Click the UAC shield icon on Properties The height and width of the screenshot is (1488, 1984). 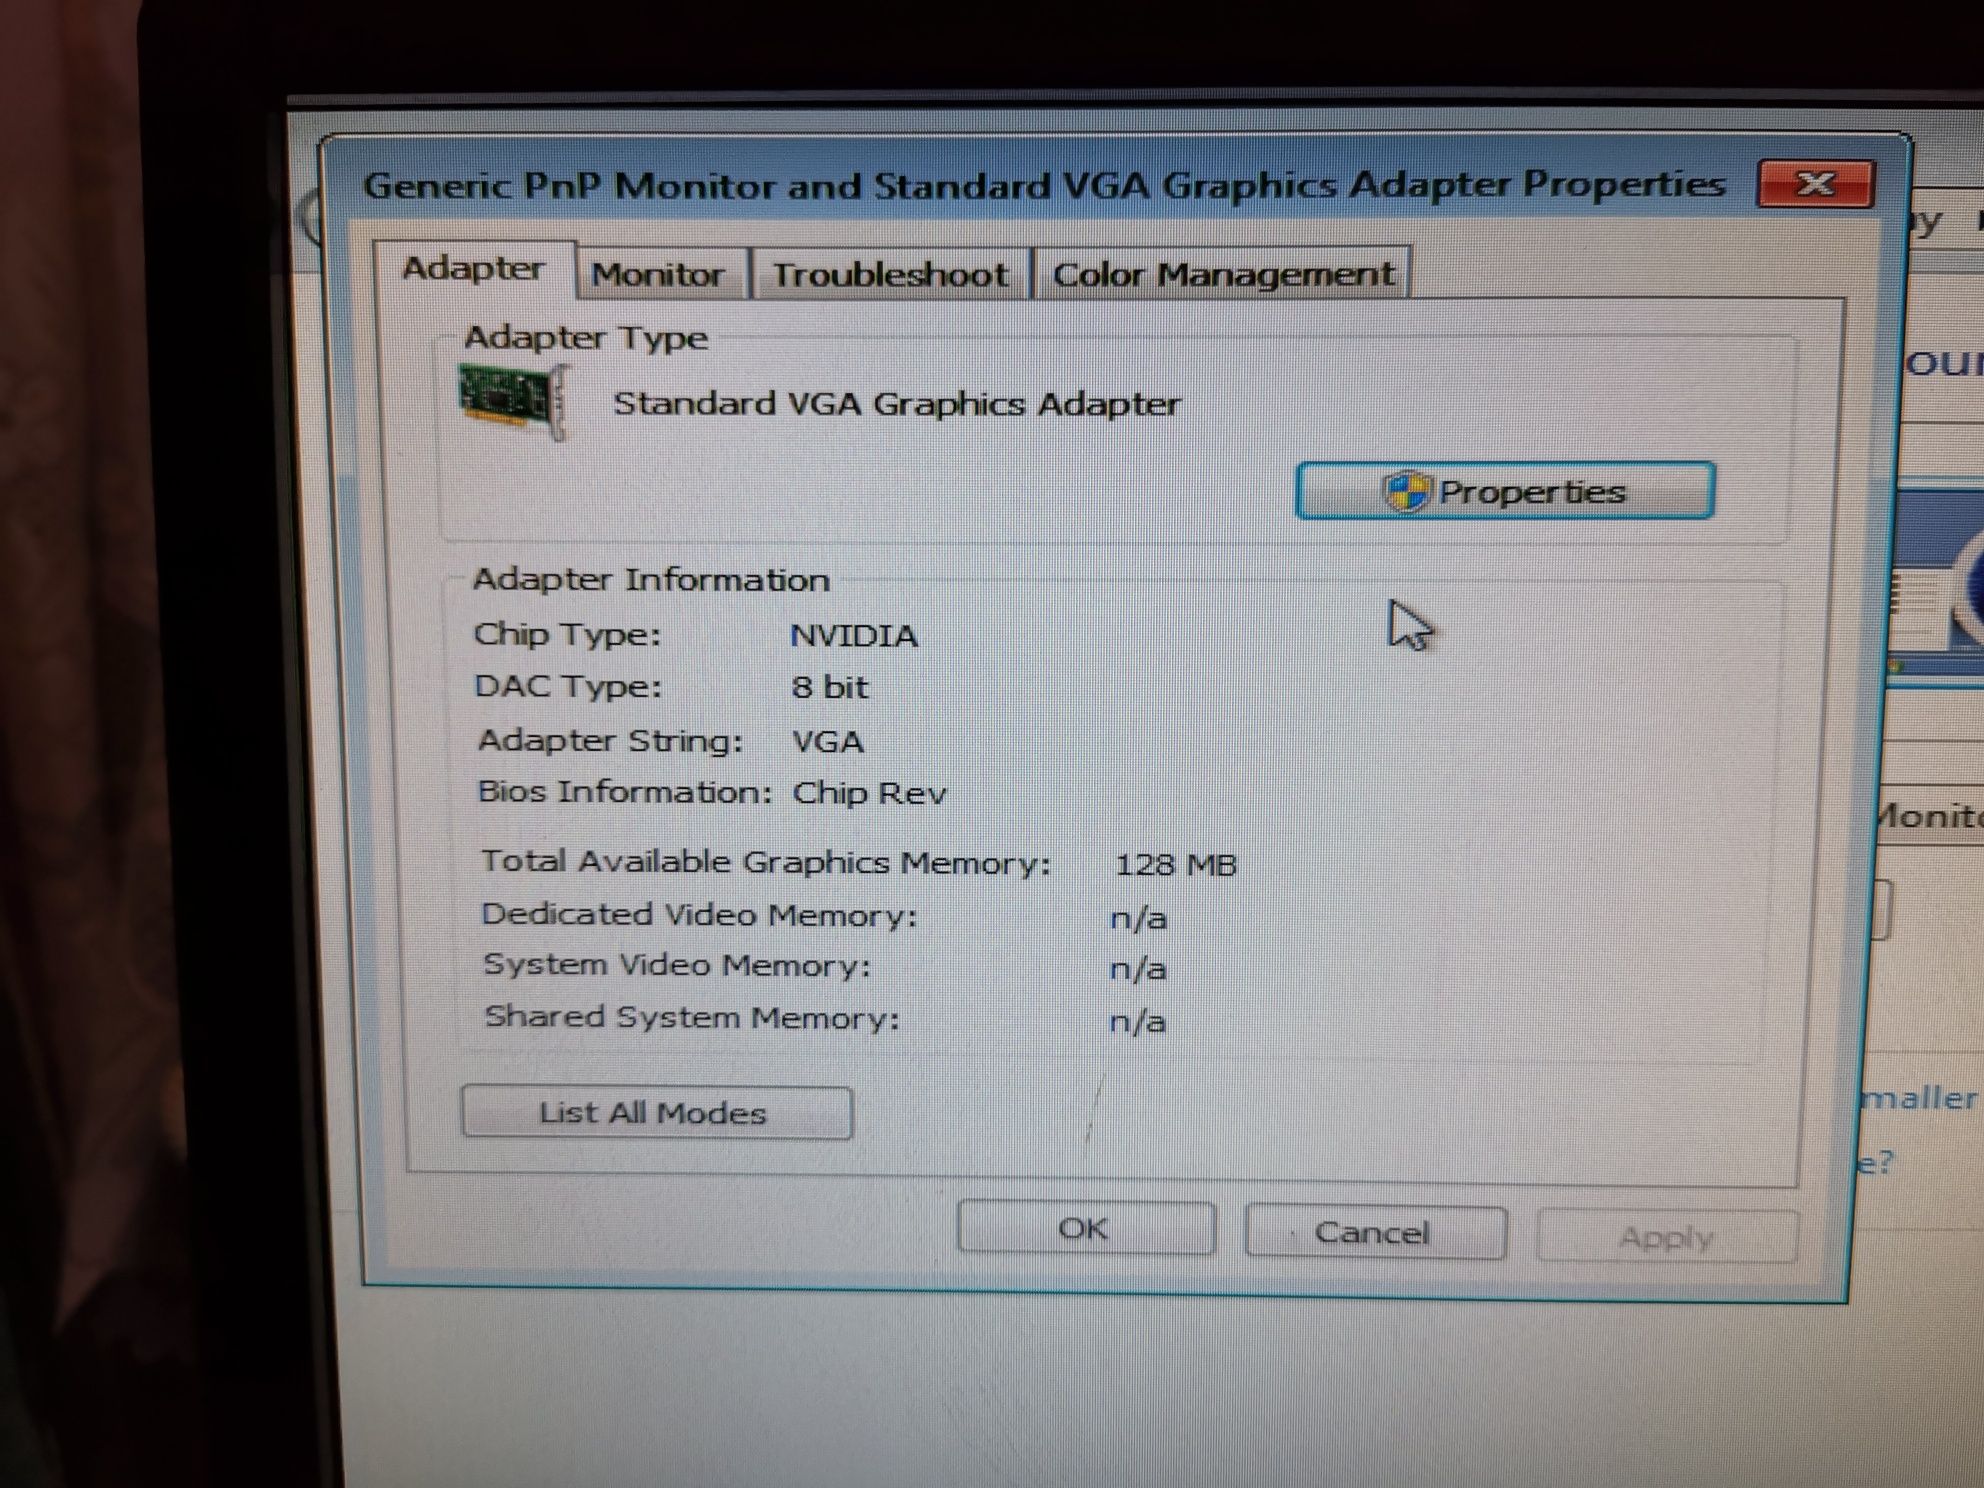tap(1406, 492)
